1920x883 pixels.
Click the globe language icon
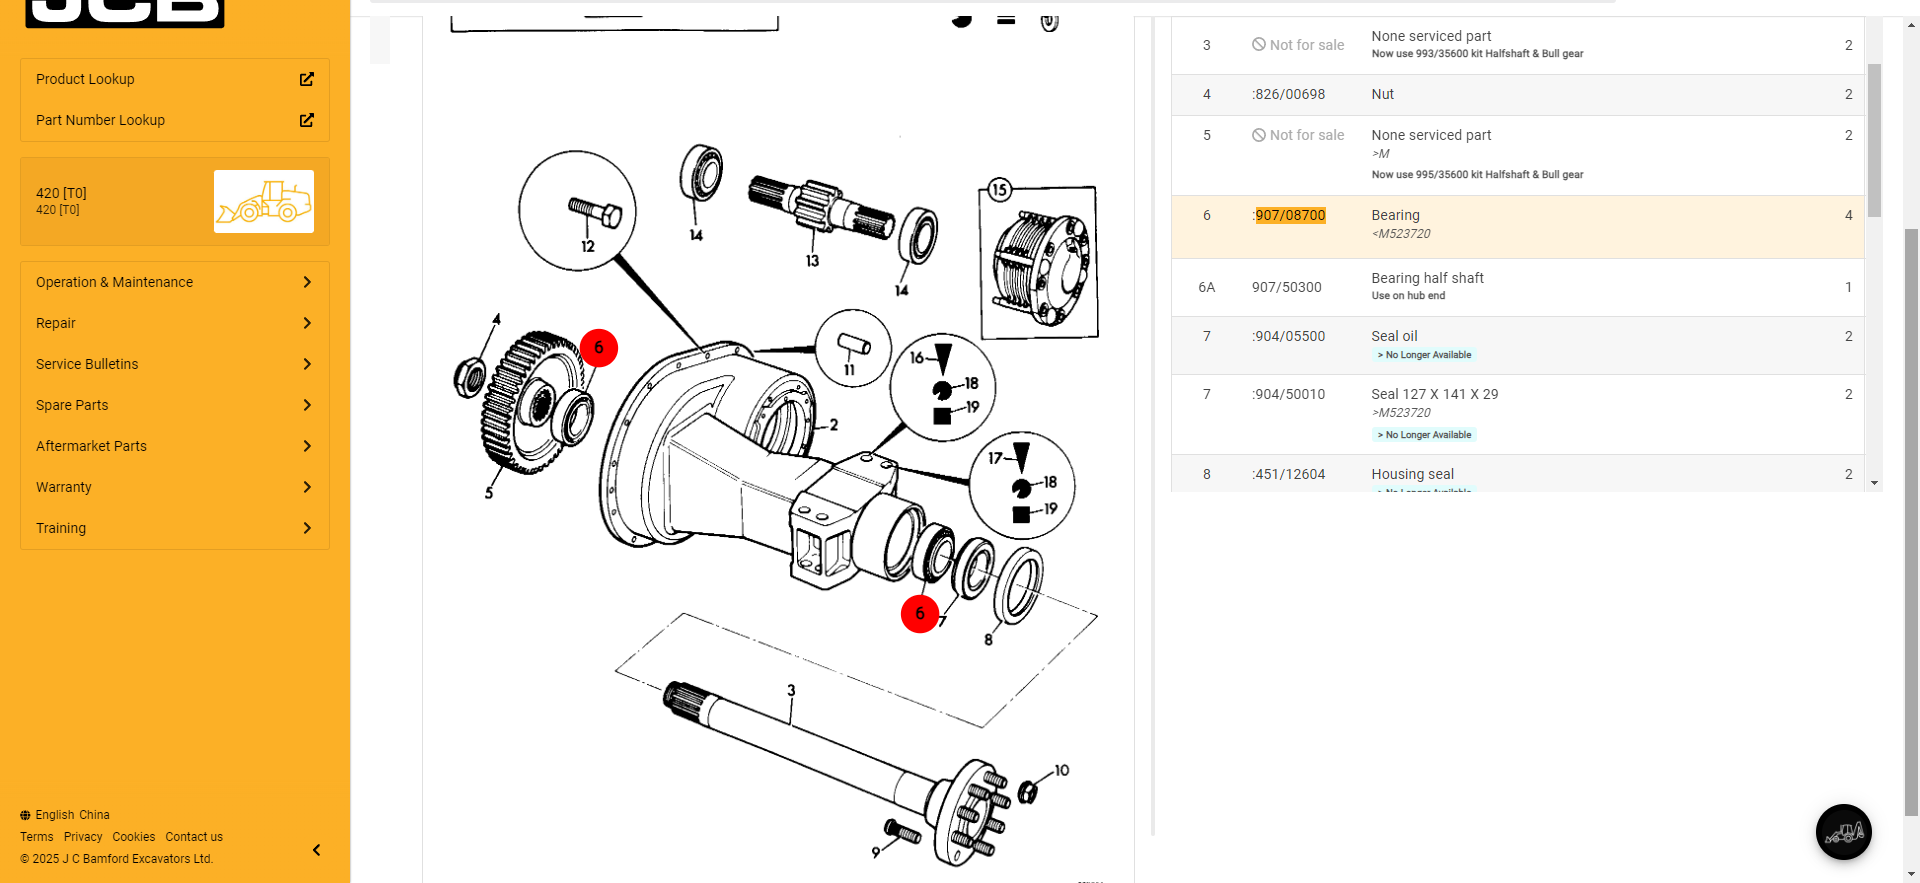(25, 815)
